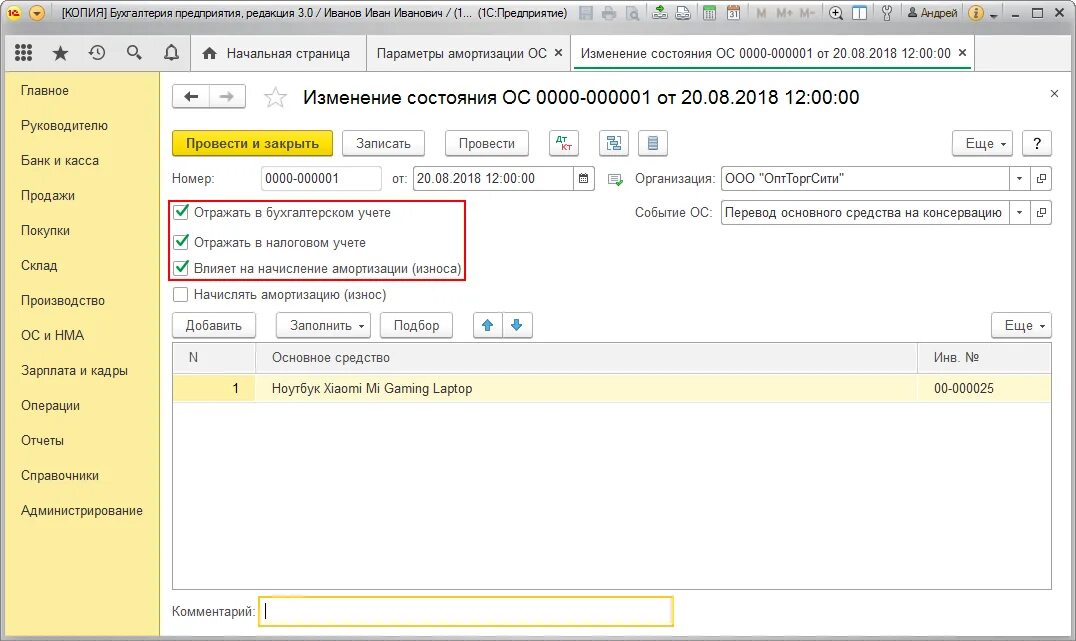The height and width of the screenshot is (641, 1076).
Task: Open the Администрирование section
Action: click(82, 511)
